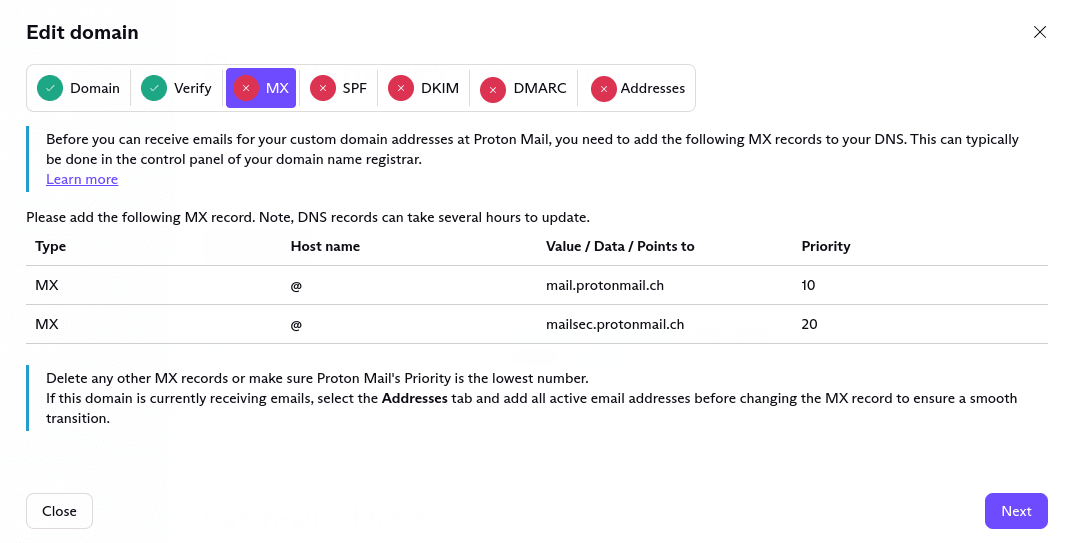Click the red X status icon on MX tab

246,88
